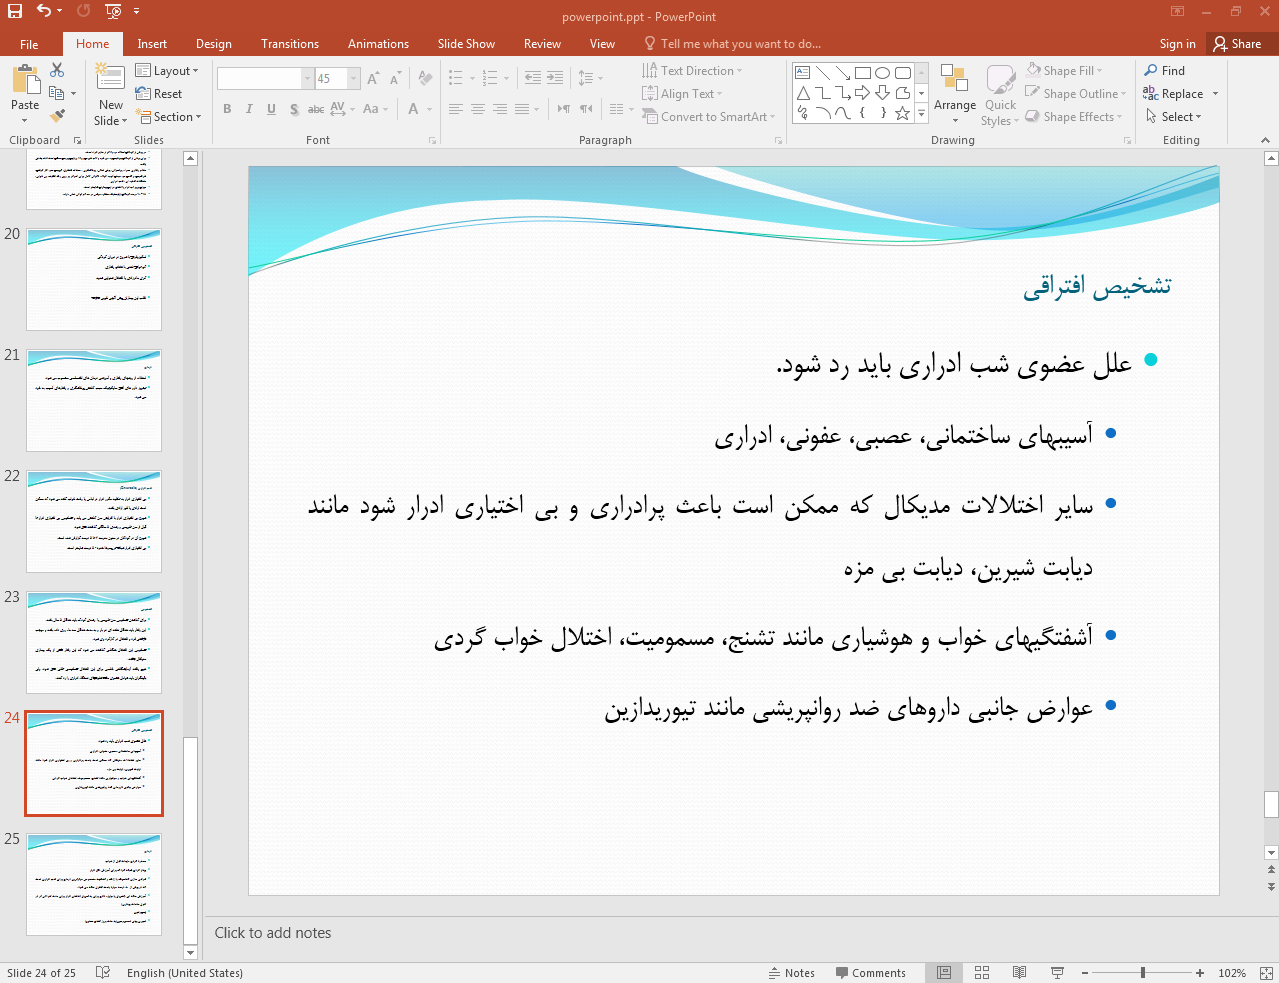
Task: Open the File menu
Action: [x=29, y=44]
